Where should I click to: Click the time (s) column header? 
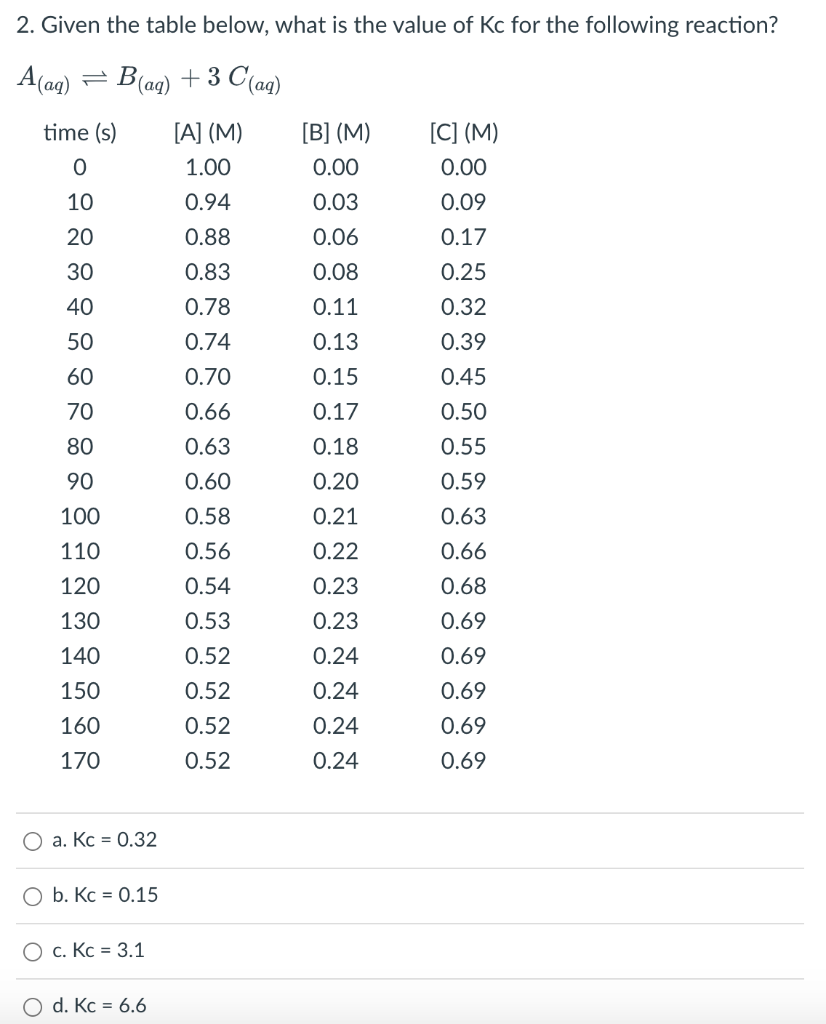point(79,133)
